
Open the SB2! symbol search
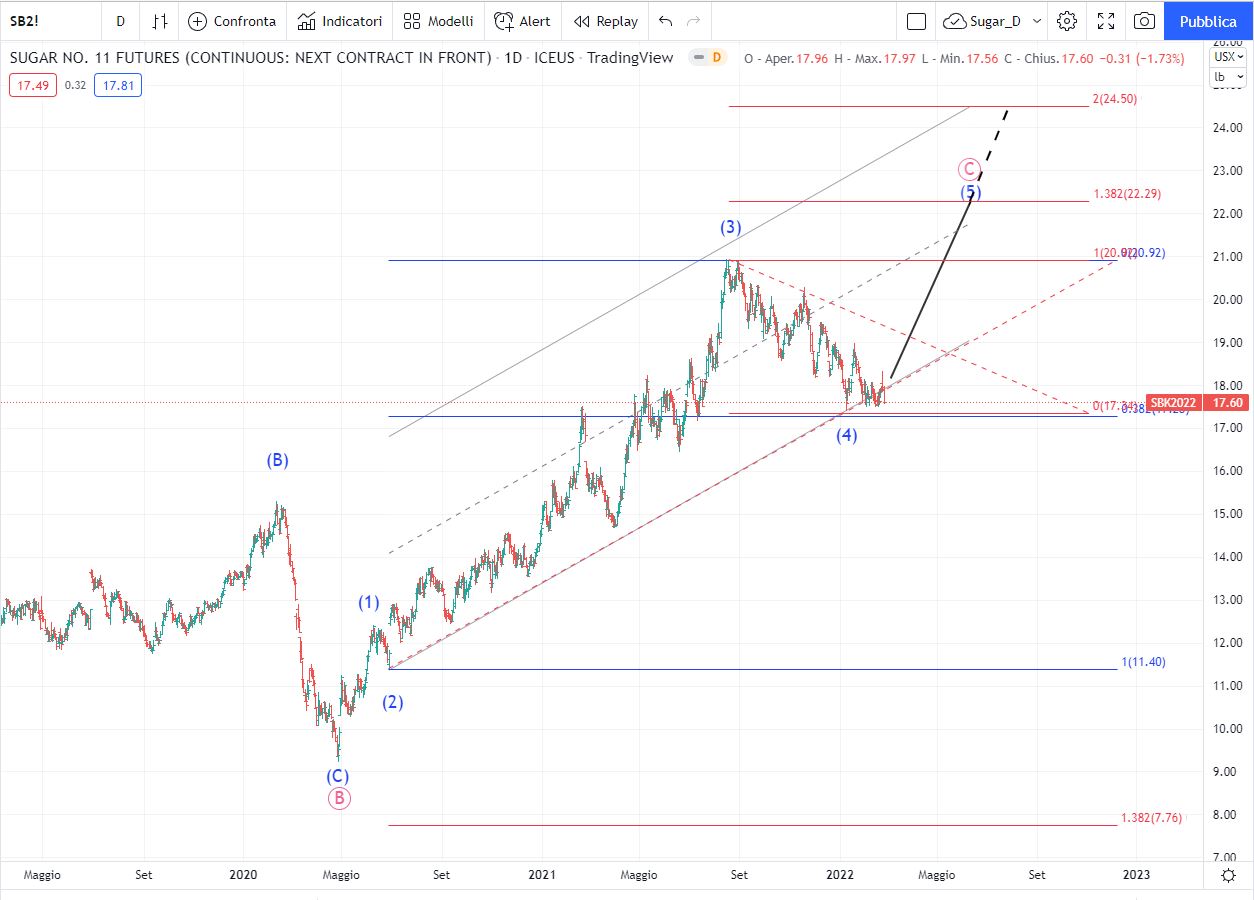[x=24, y=21]
